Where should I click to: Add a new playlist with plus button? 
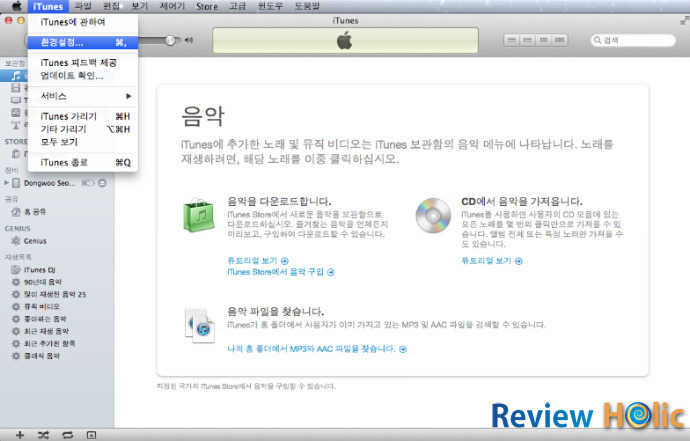(20, 435)
